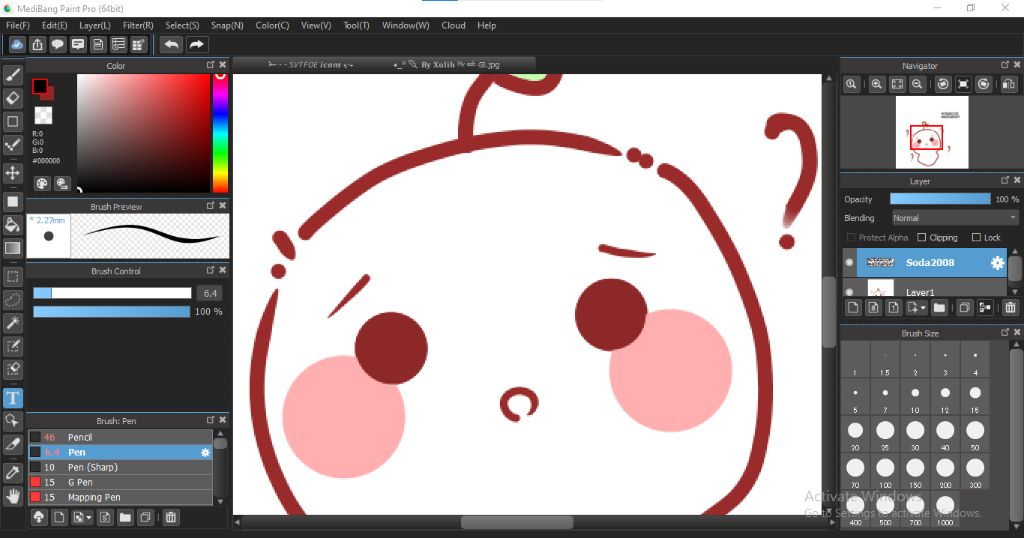Image resolution: width=1024 pixels, height=538 pixels.
Task: Select the Magic Wand tool
Action: (x=12, y=323)
